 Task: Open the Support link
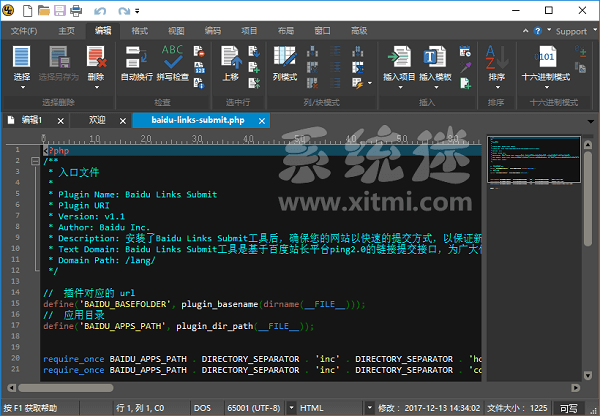coord(571,31)
